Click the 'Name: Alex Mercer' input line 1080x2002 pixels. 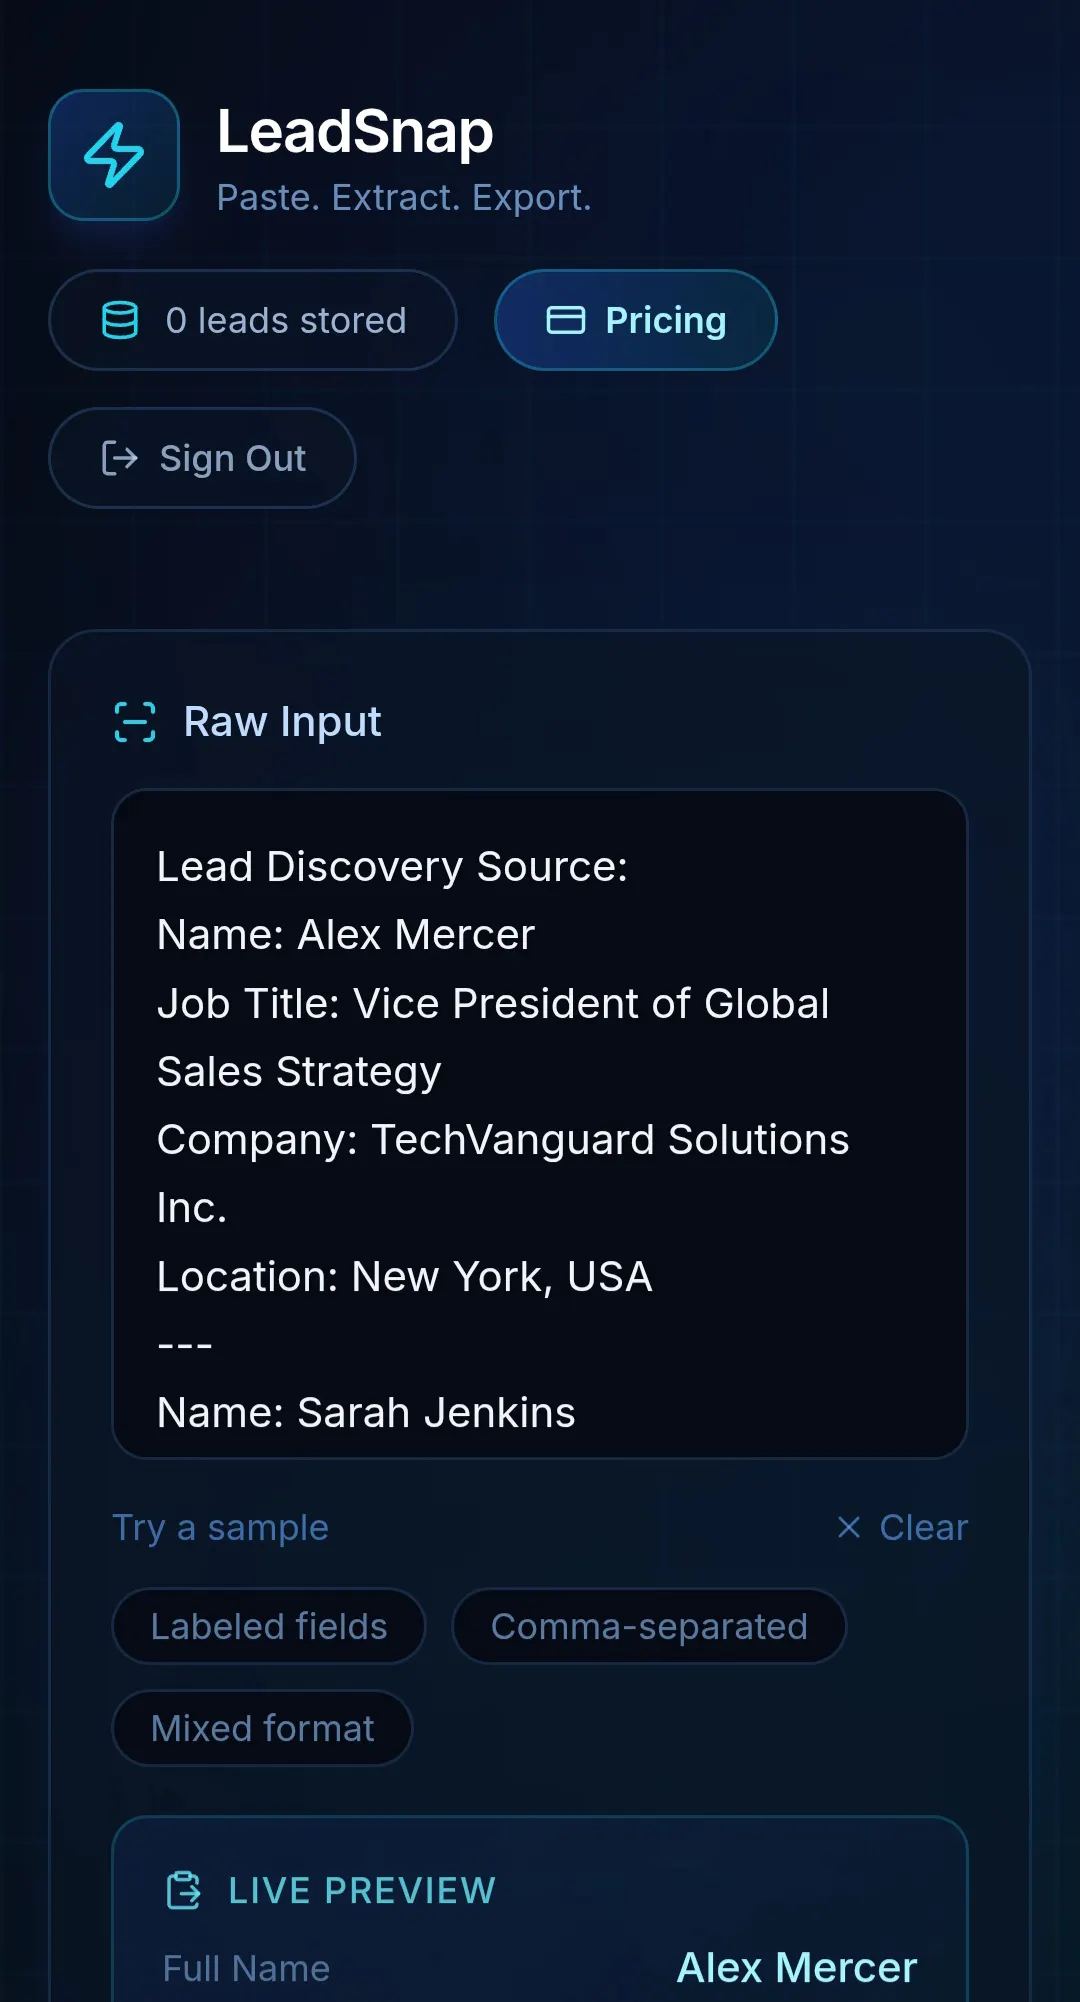coord(346,935)
